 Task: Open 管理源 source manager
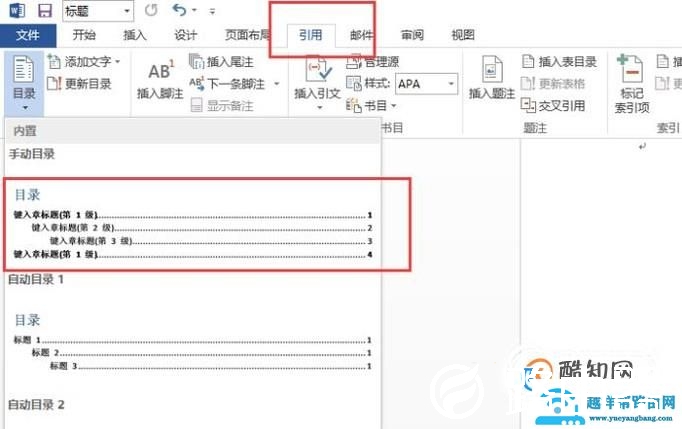pos(373,62)
